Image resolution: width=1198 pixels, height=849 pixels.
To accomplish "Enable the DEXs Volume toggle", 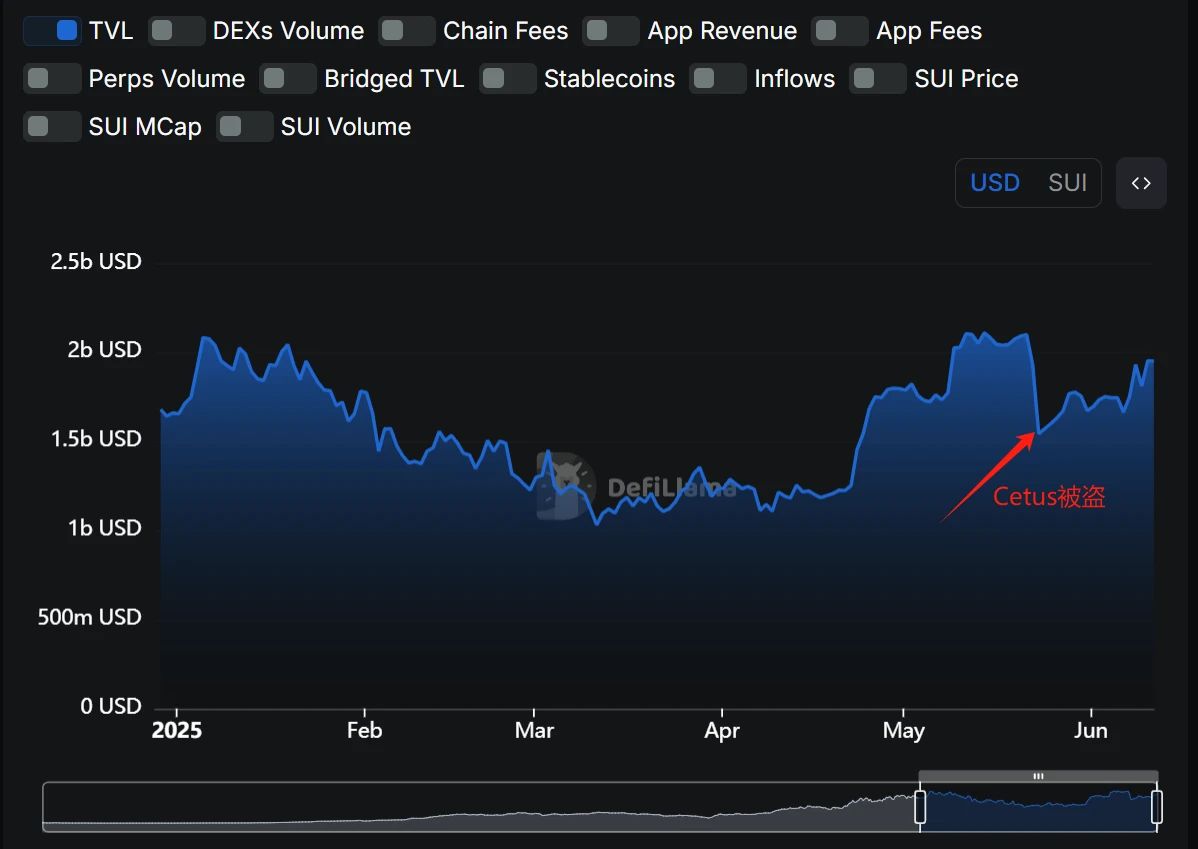I will [x=177, y=31].
